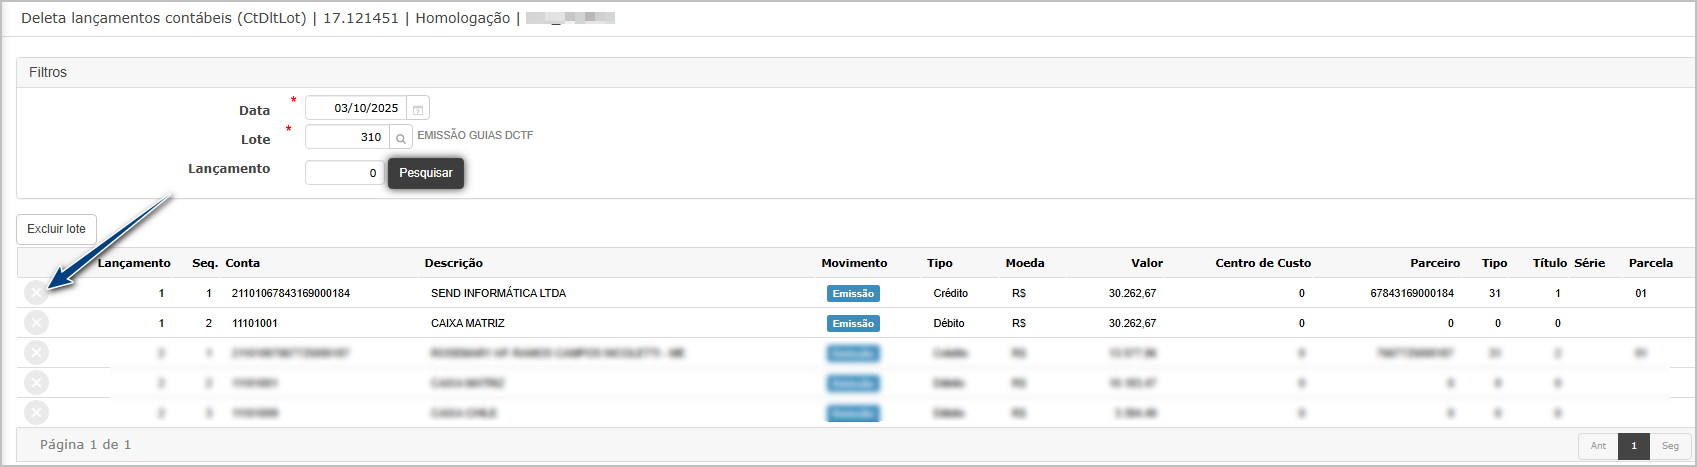Image resolution: width=1697 pixels, height=467 pixels.
Task: Click the Lote number input field
Action: coord(346,137)
